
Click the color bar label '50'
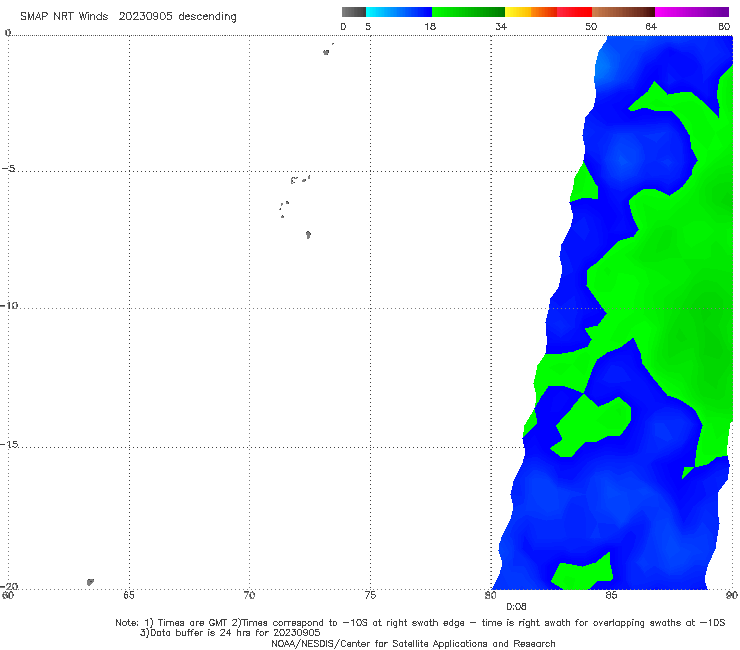591,27
